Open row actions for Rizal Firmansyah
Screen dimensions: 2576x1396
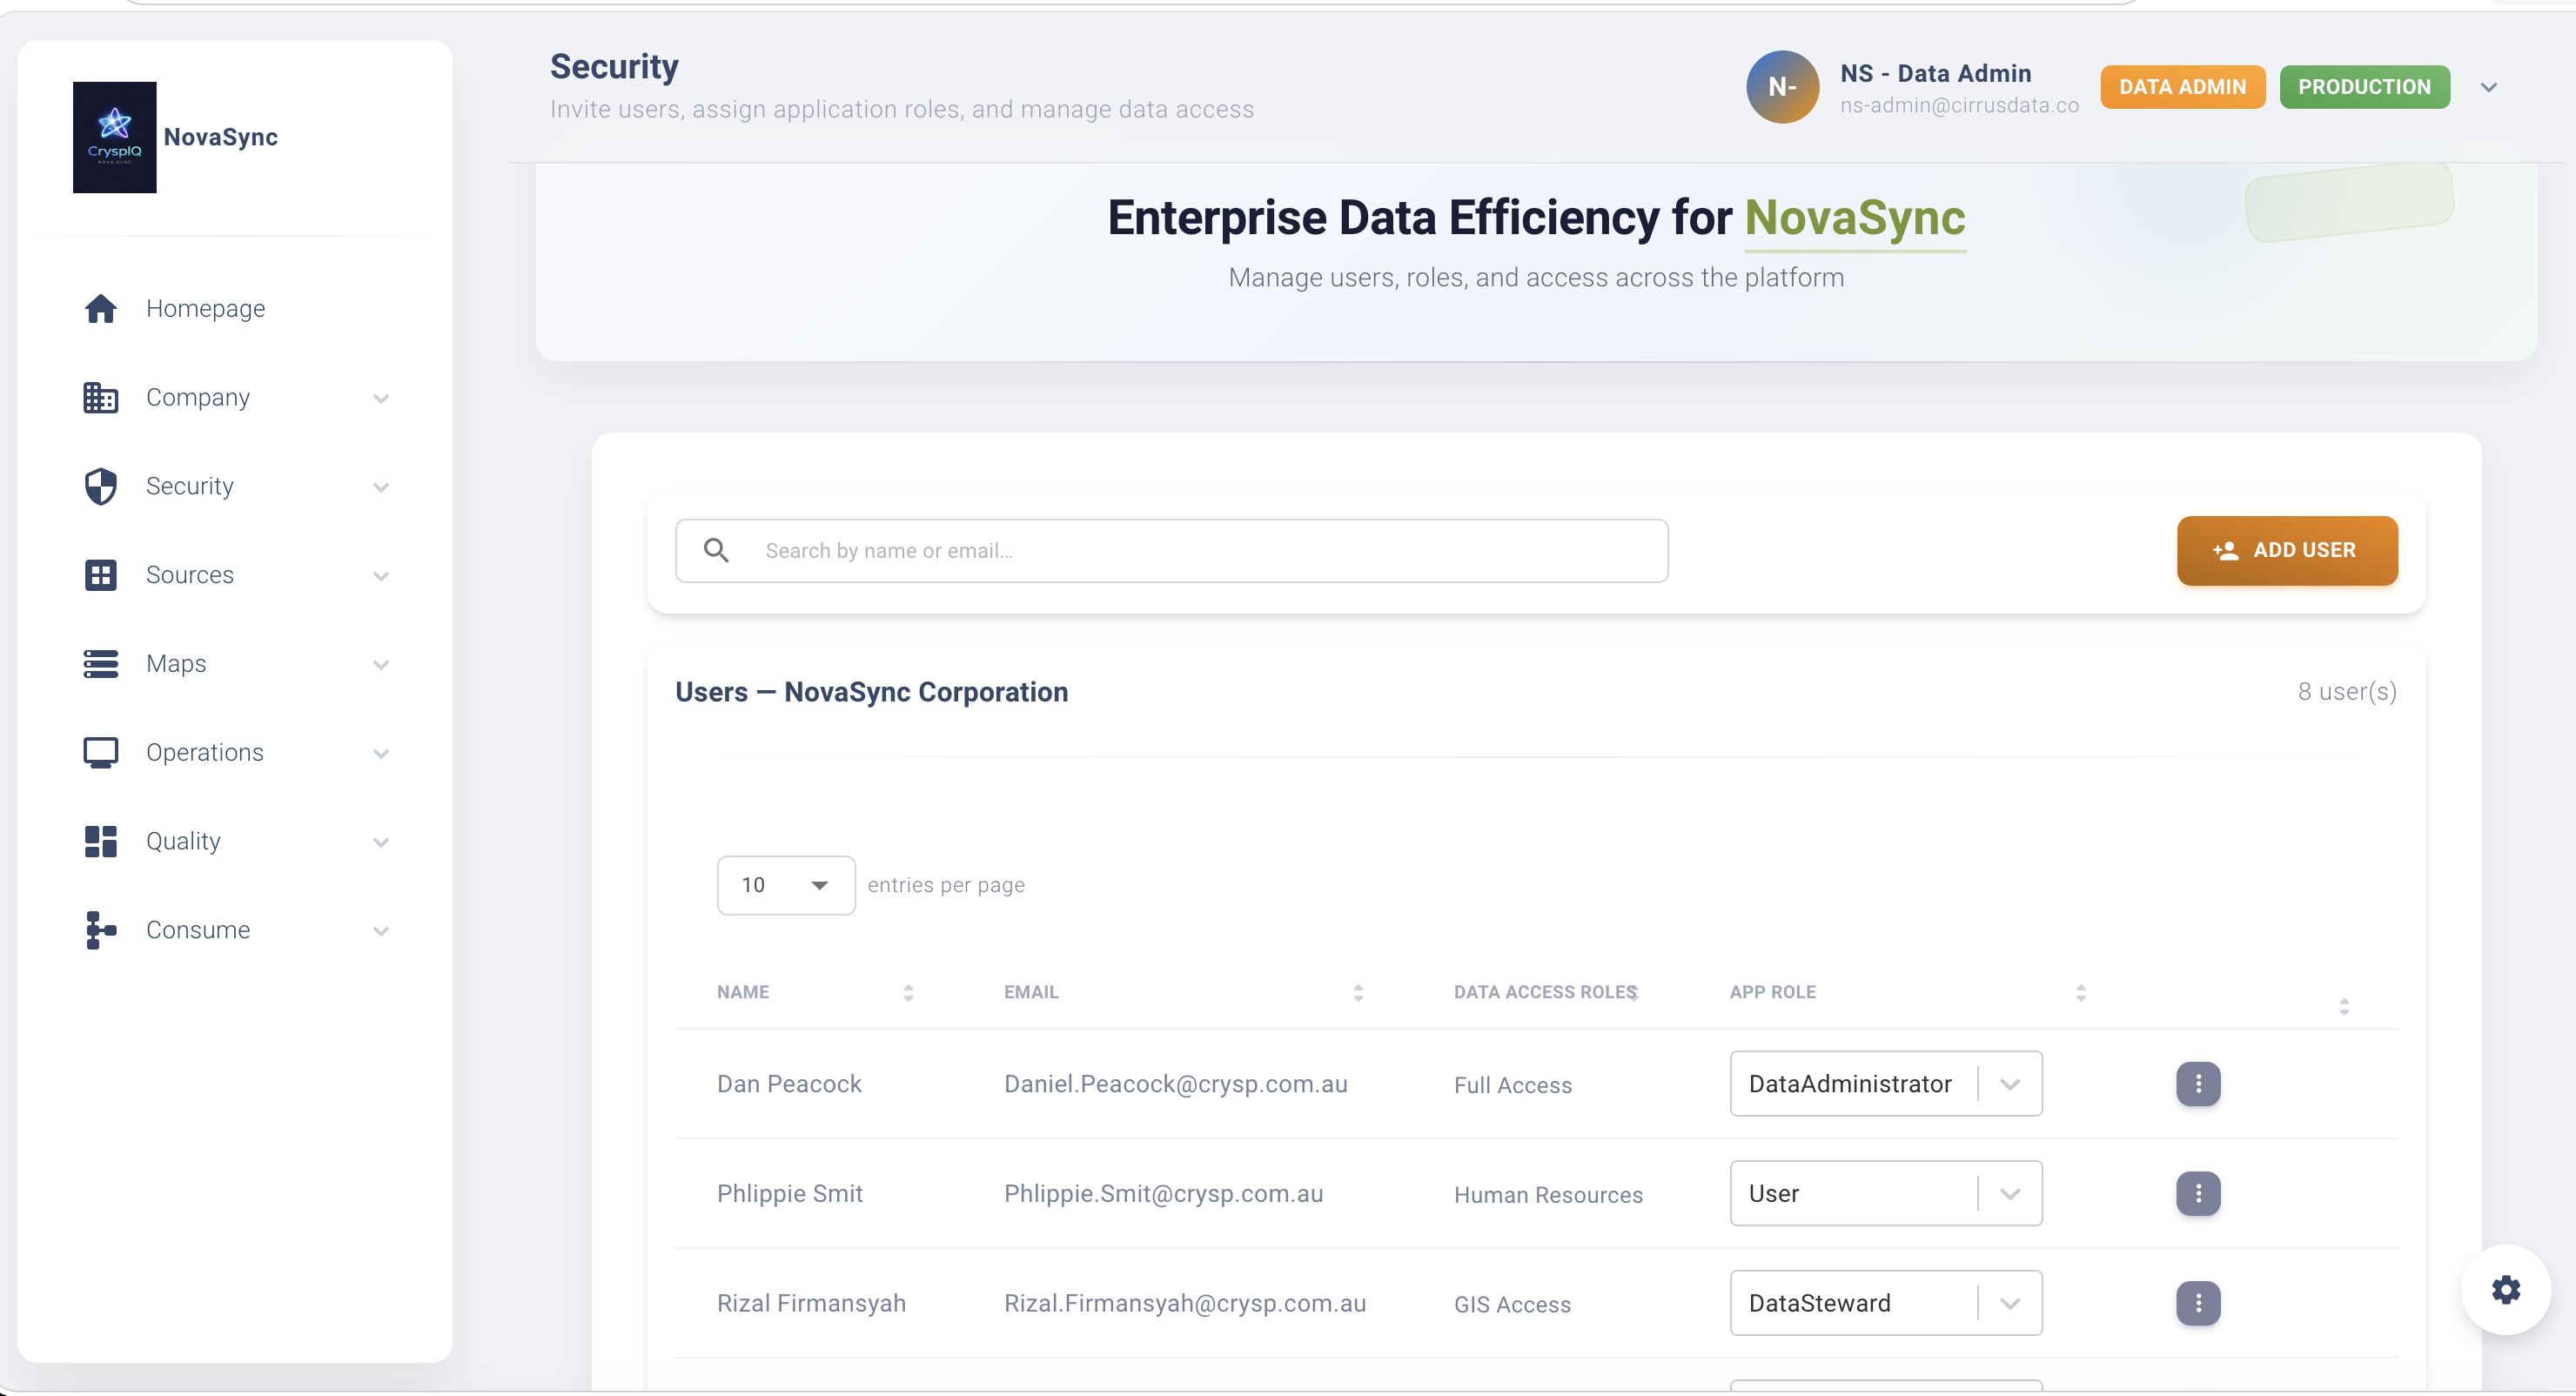(2198, 1303)
